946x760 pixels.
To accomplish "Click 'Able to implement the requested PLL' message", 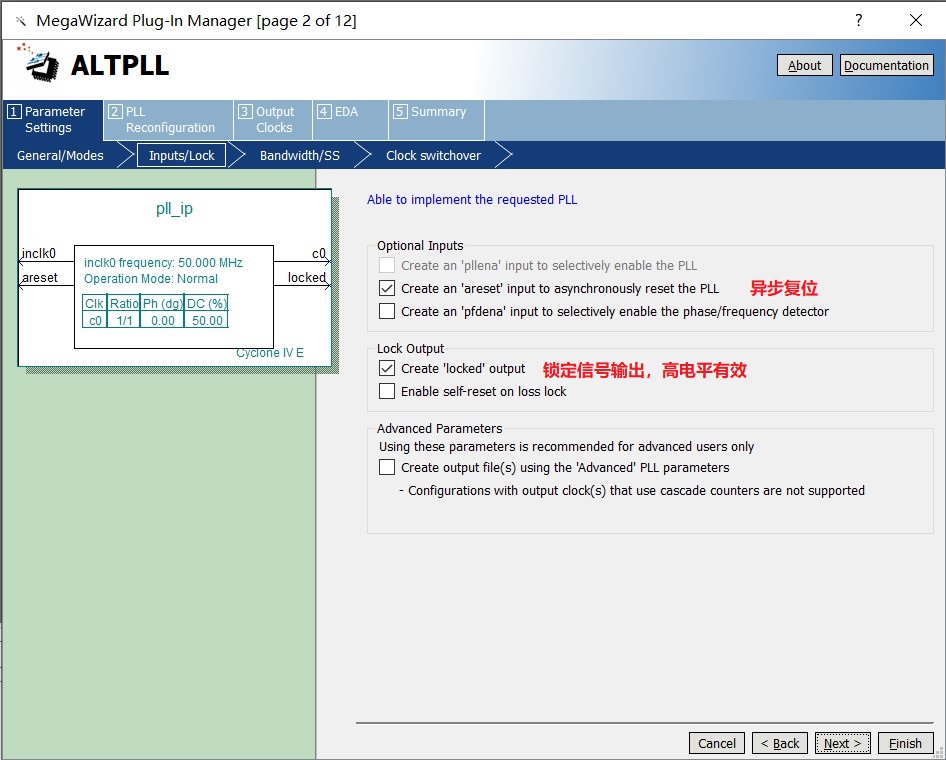I will [x=472, y=200].
